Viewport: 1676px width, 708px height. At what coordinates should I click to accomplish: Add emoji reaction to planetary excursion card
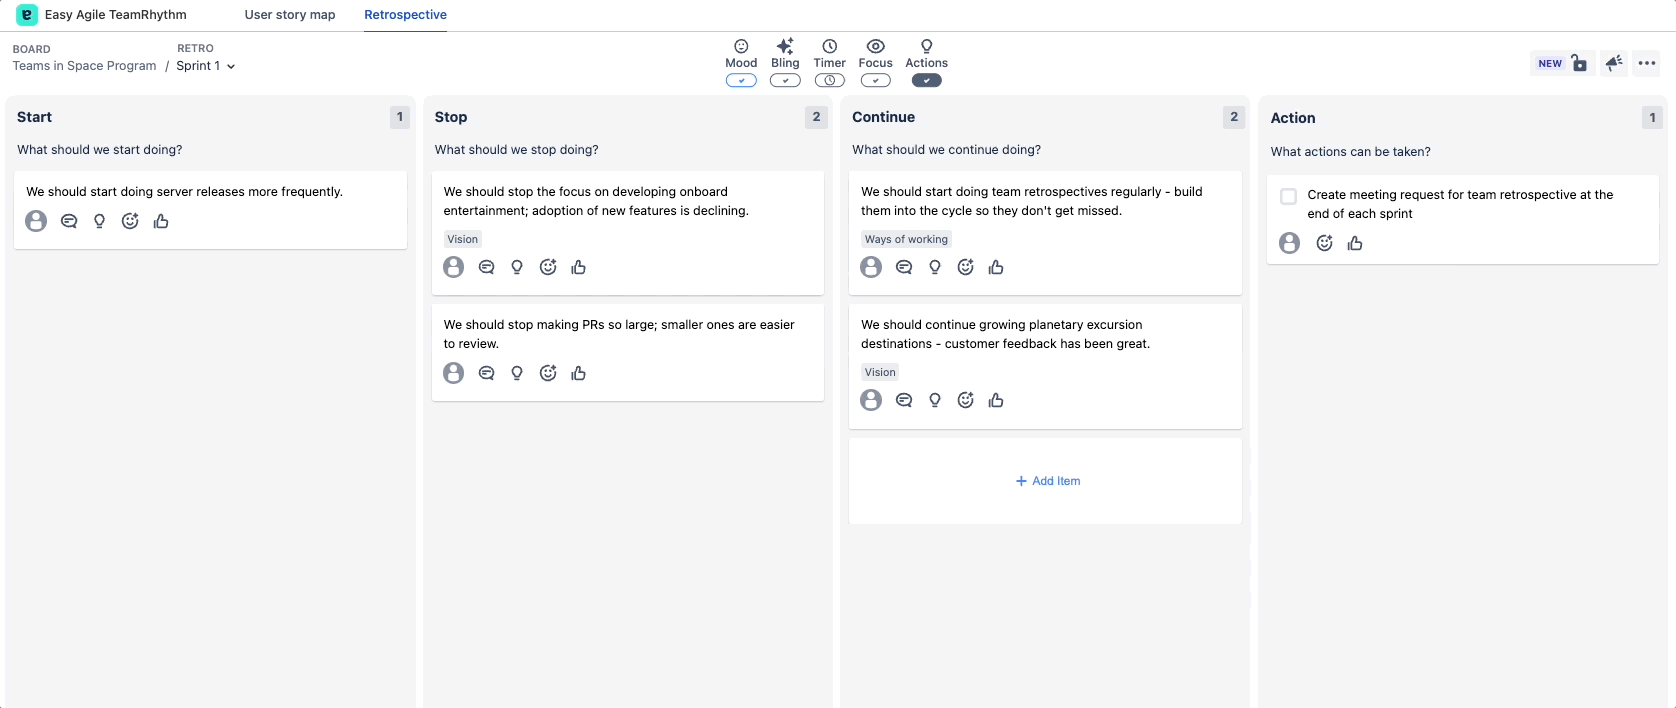click(965, 400)
